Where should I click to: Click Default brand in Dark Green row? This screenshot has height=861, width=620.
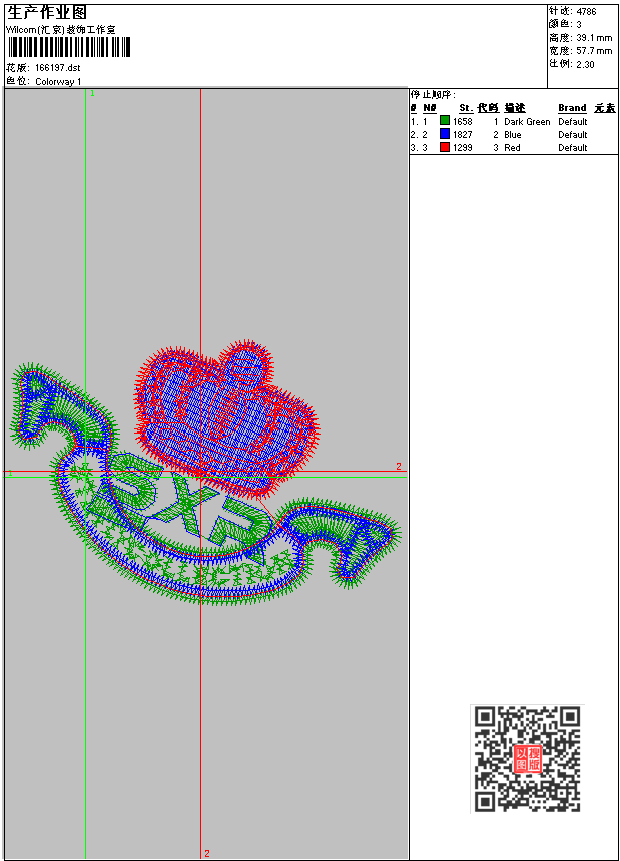click(573, 121)
